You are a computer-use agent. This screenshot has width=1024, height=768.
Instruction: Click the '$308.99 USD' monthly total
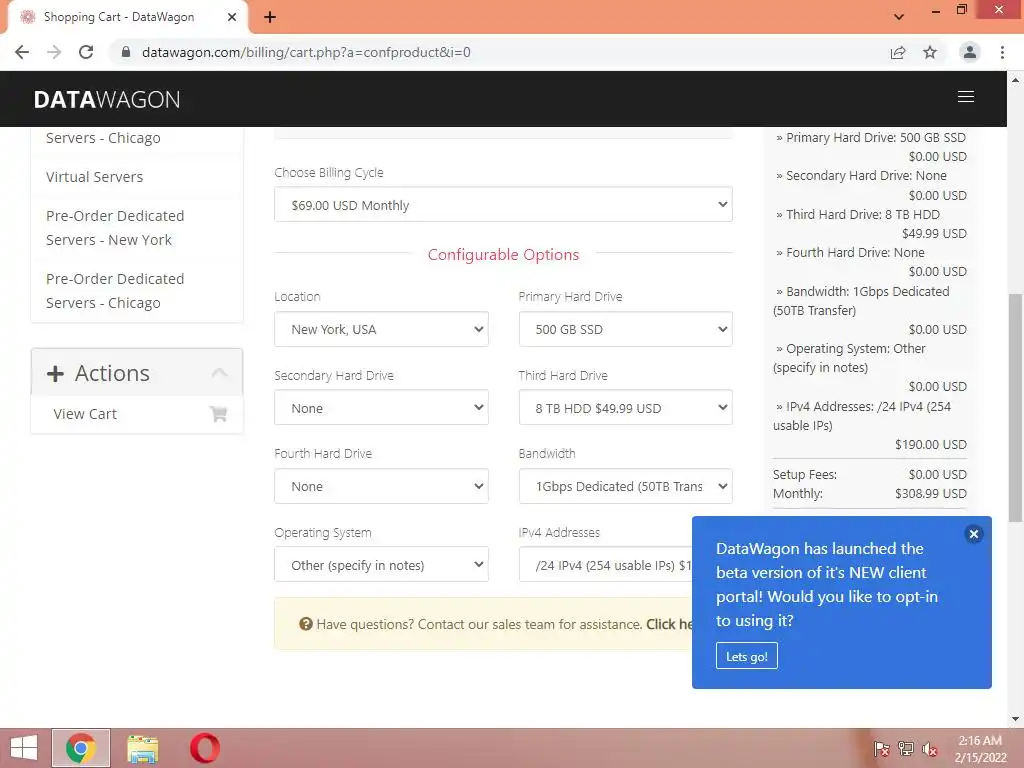[x=931, y=494]
